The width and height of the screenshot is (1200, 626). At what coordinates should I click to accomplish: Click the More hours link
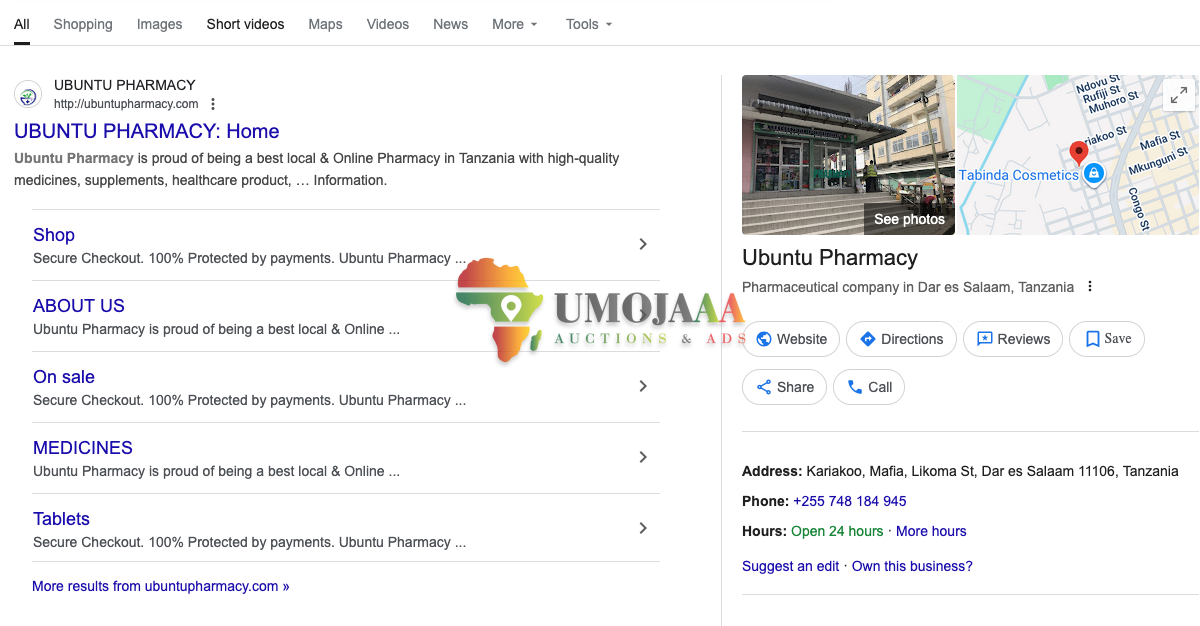click(931, 531)
